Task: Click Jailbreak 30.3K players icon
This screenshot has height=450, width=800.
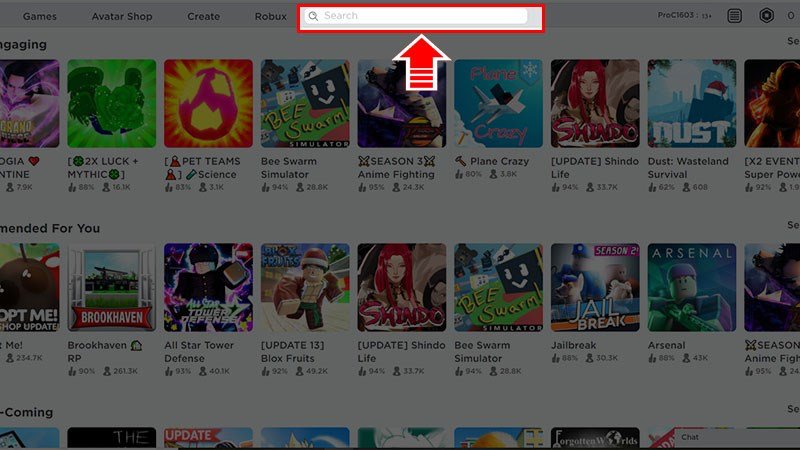Action: [x=589, y=358]
